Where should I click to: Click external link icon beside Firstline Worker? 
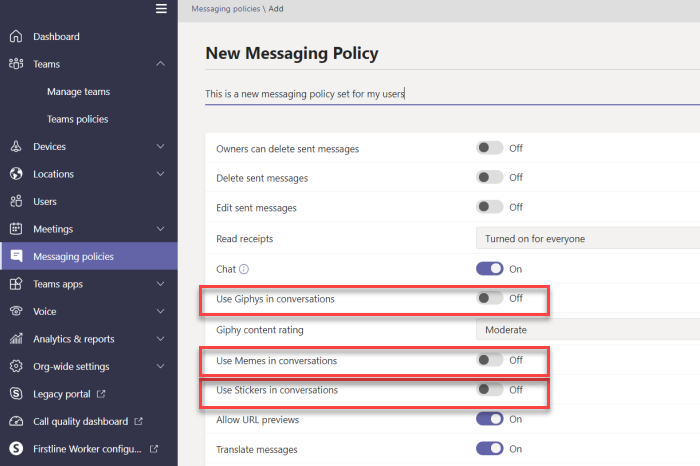[154, 449]
